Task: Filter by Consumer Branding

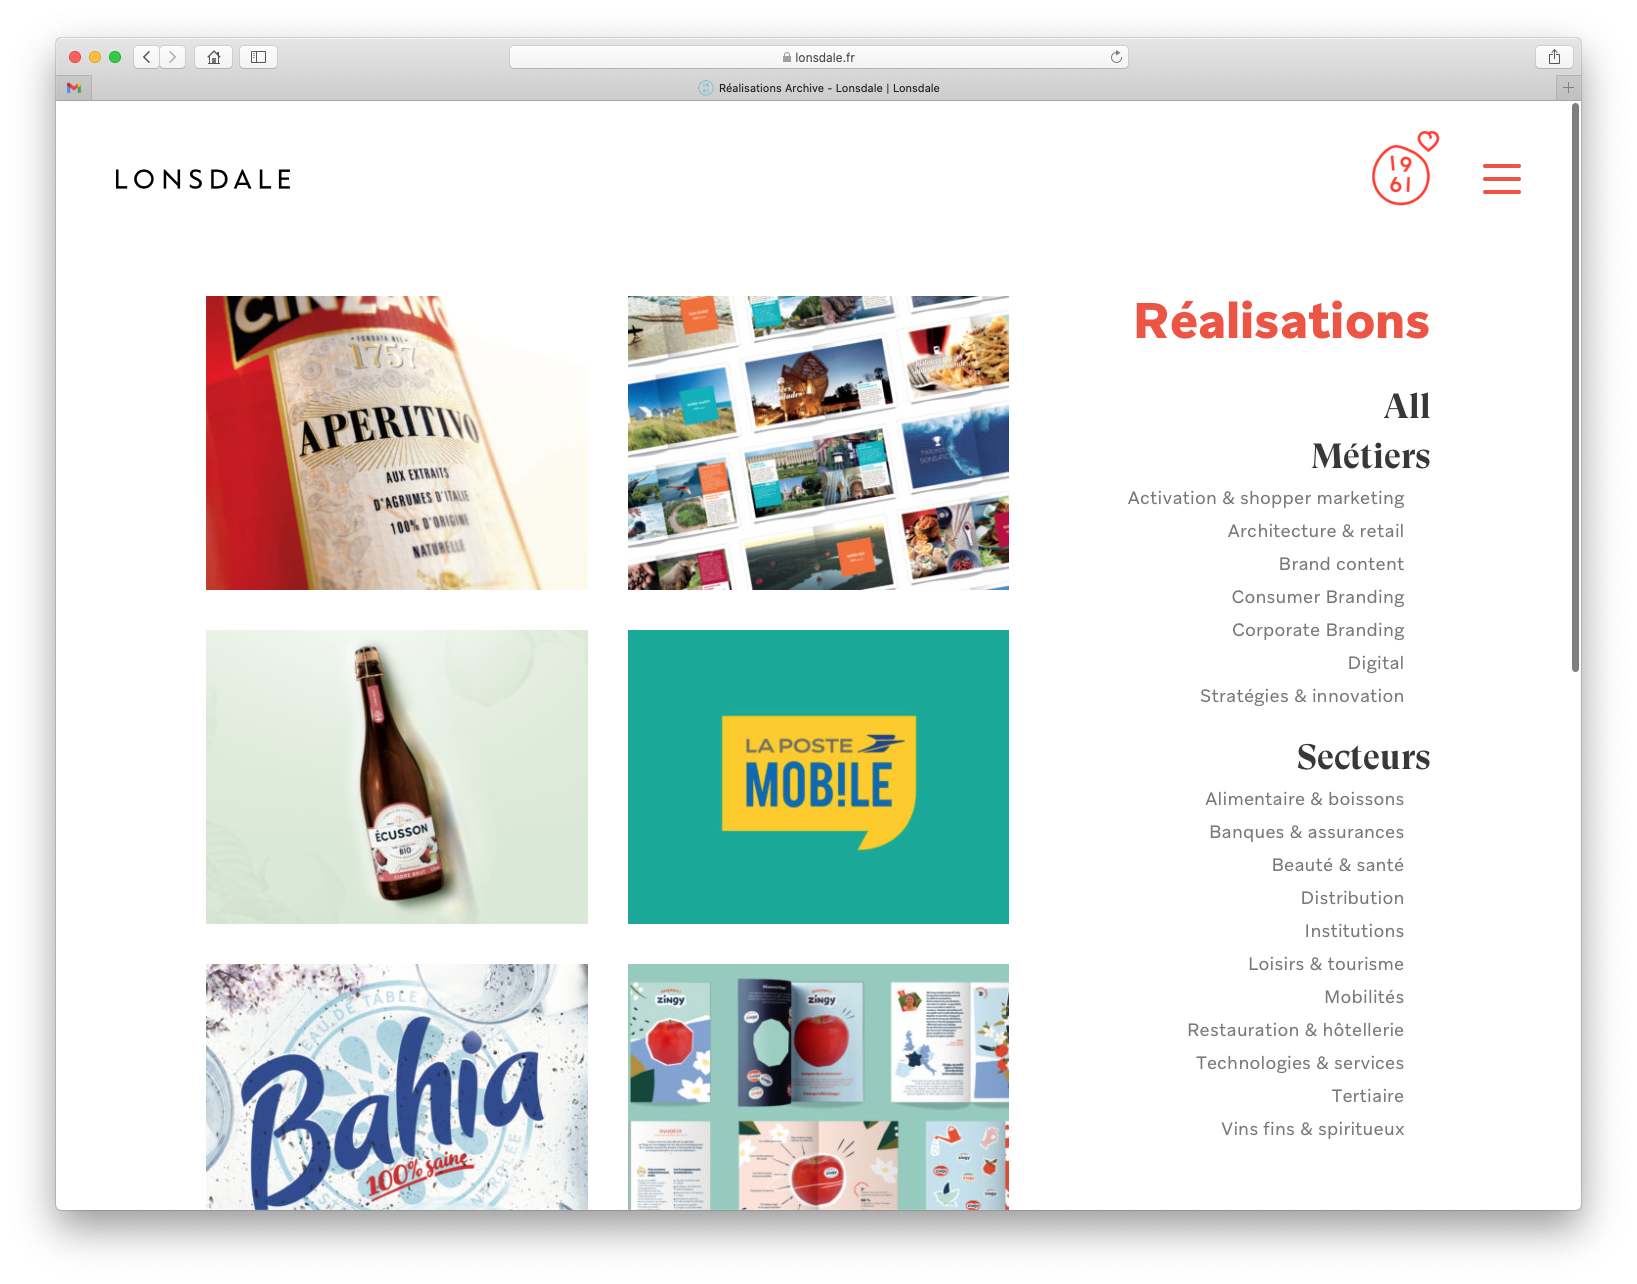Action: coord(1317,597)
